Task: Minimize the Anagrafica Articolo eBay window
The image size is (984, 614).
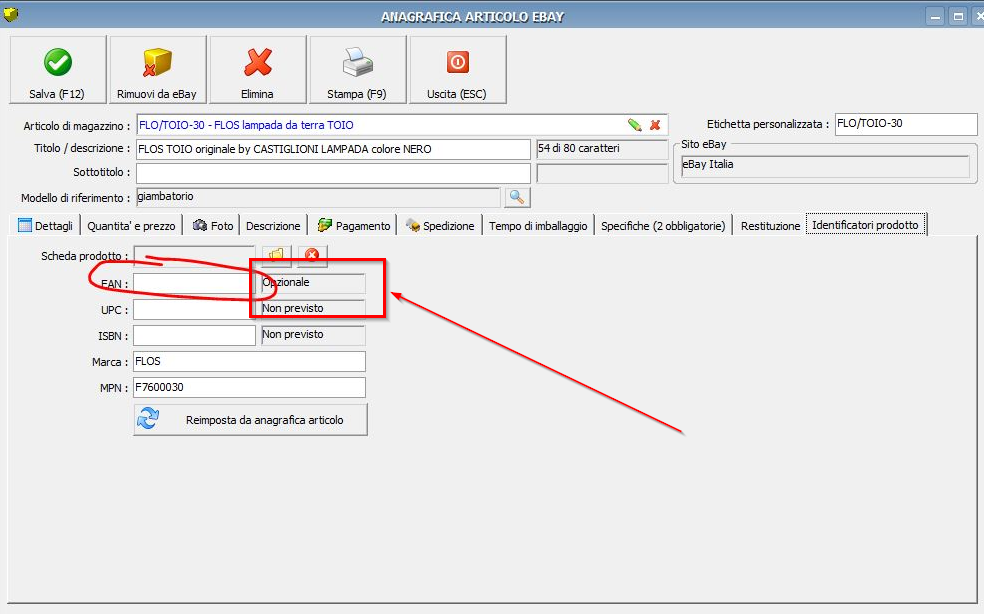Action: (935, 16)
